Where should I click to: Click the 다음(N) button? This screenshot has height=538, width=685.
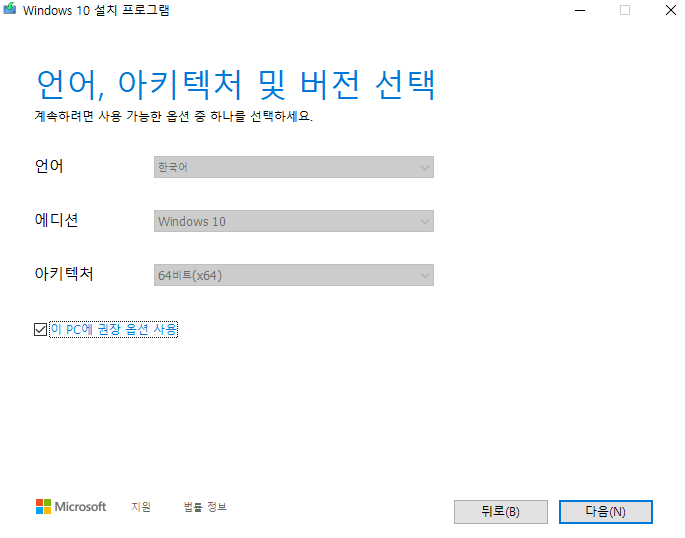[605, 511]
